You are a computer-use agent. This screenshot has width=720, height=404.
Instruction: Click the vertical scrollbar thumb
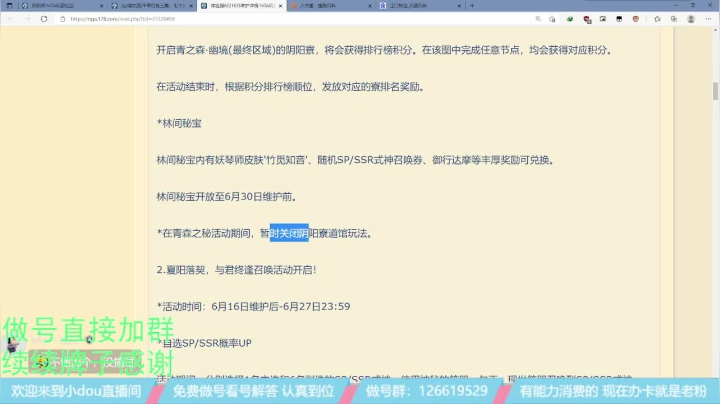click(x=715, y=91)
